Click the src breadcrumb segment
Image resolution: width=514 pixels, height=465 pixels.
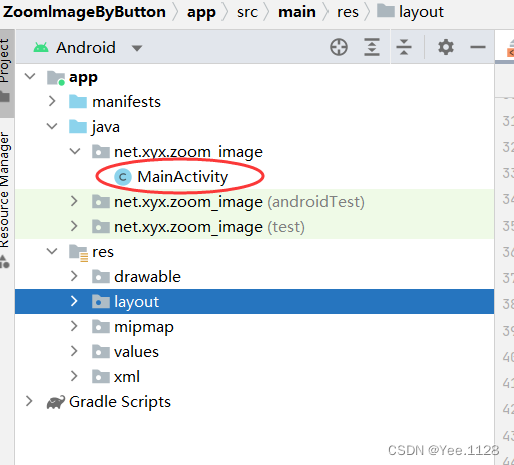(247, 13)
